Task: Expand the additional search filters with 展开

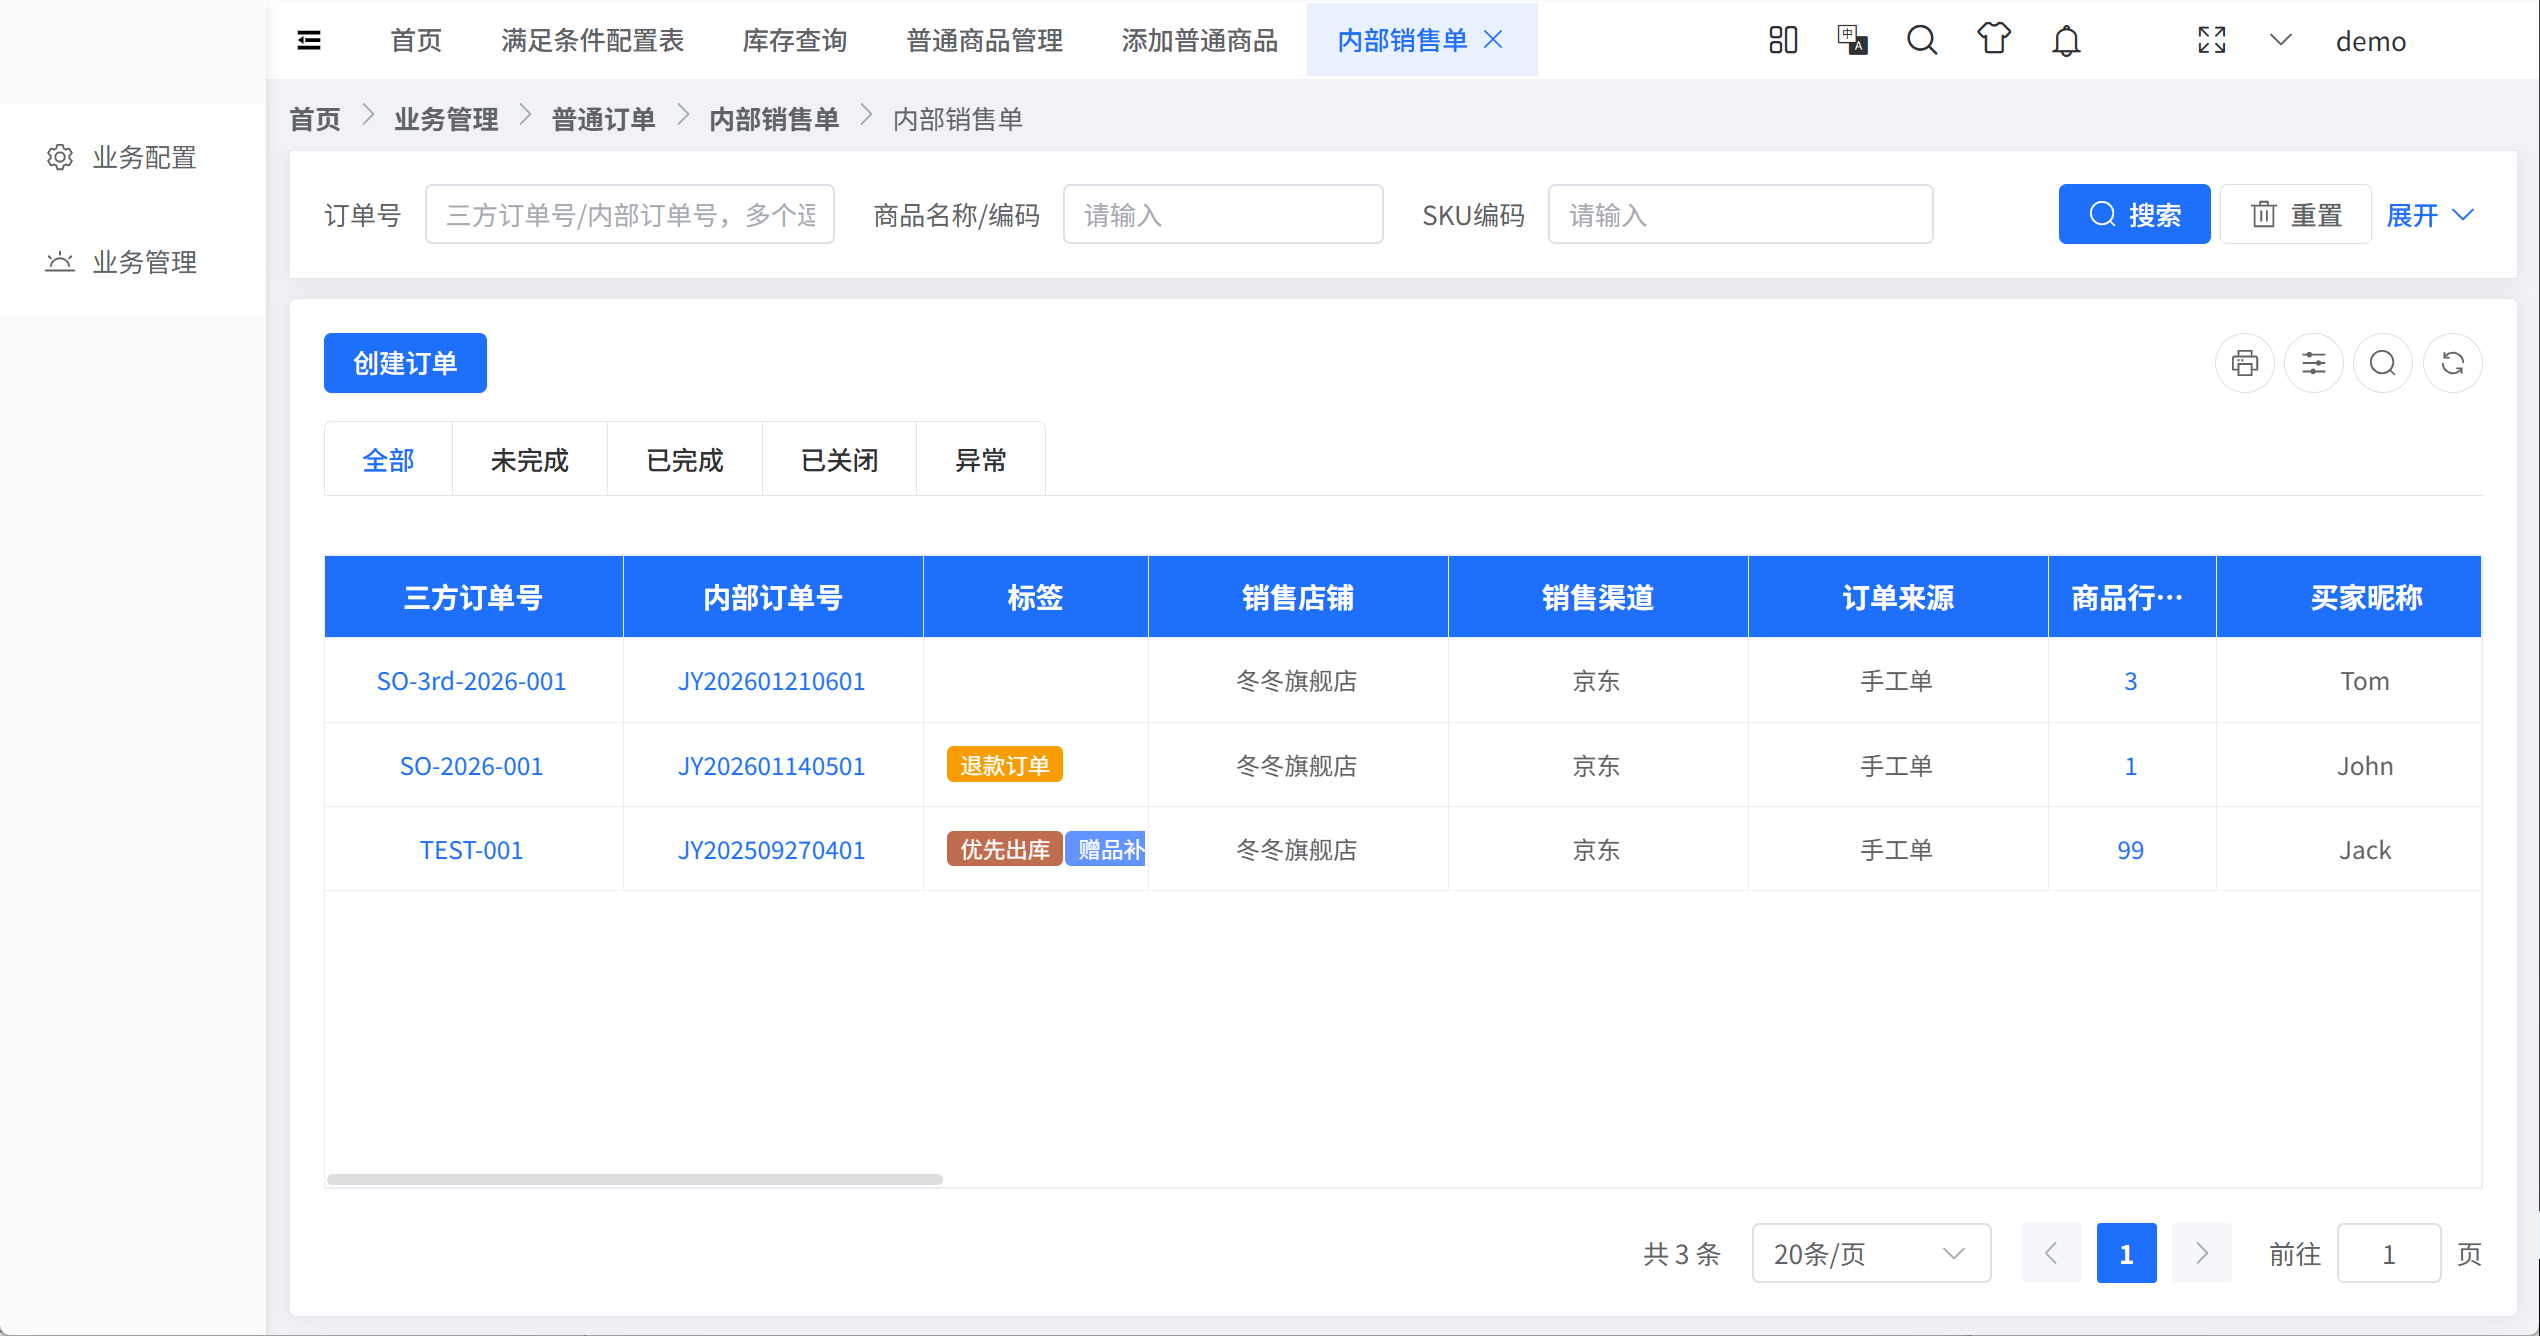Action: tap(2429, 215)
